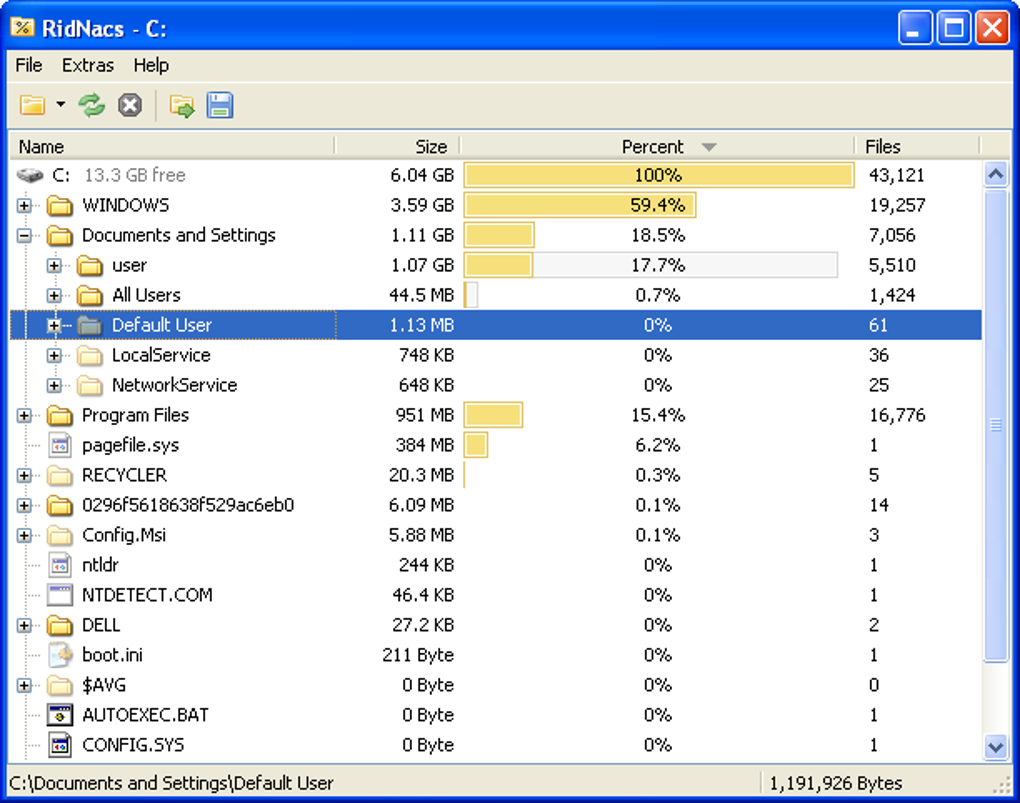1020x803 pixels.
Task: Click the scrollbar down arrow
Action: pos(996,747)
